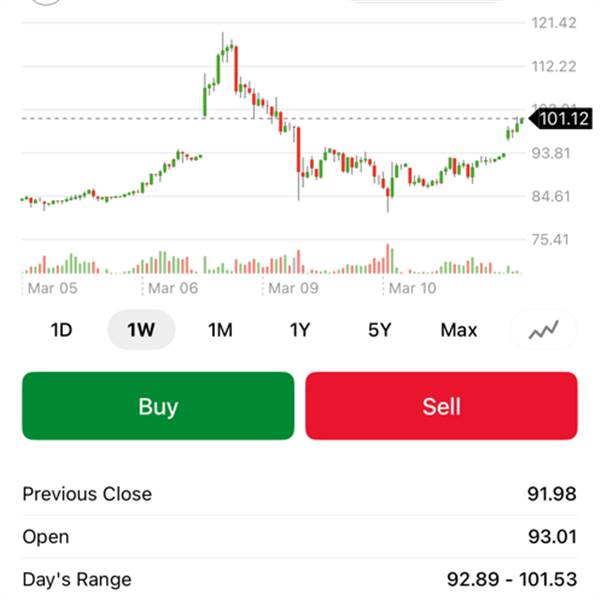Select the 1D time range
Screen dimensions: 600x600
pyautogui.click(x=62, y=330)
